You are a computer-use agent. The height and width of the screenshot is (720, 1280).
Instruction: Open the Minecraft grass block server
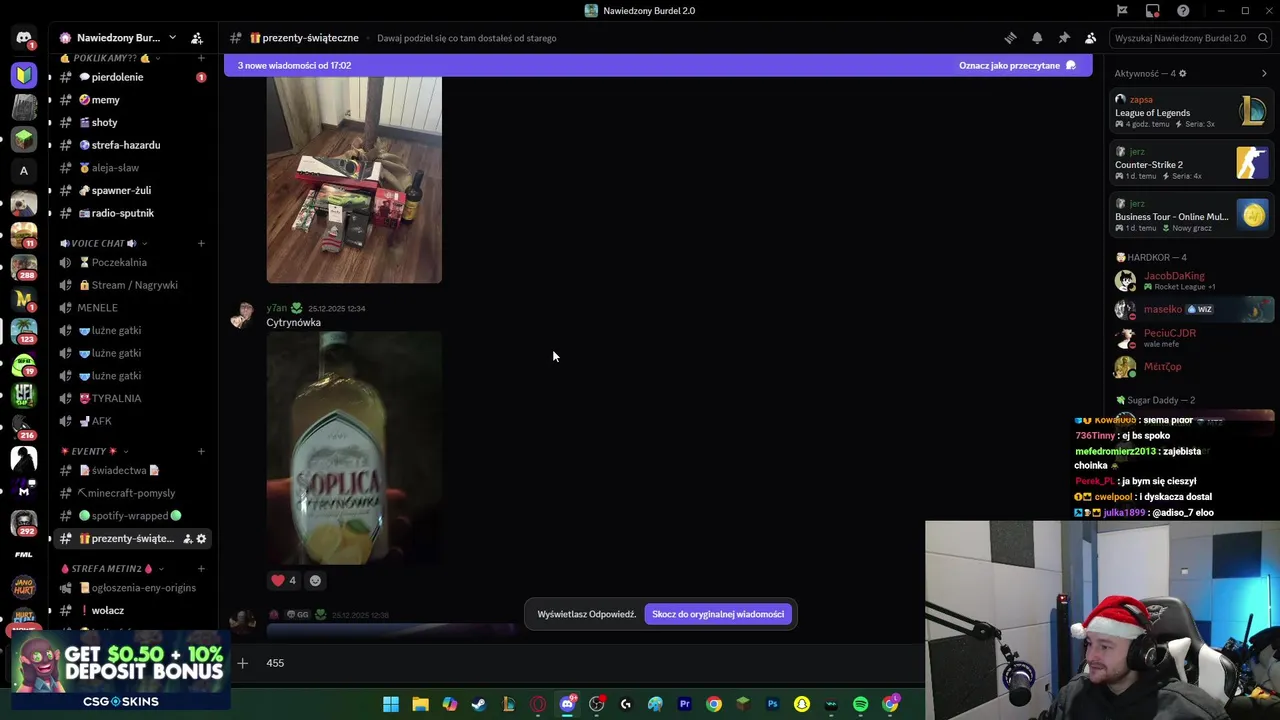coord(24,139)
